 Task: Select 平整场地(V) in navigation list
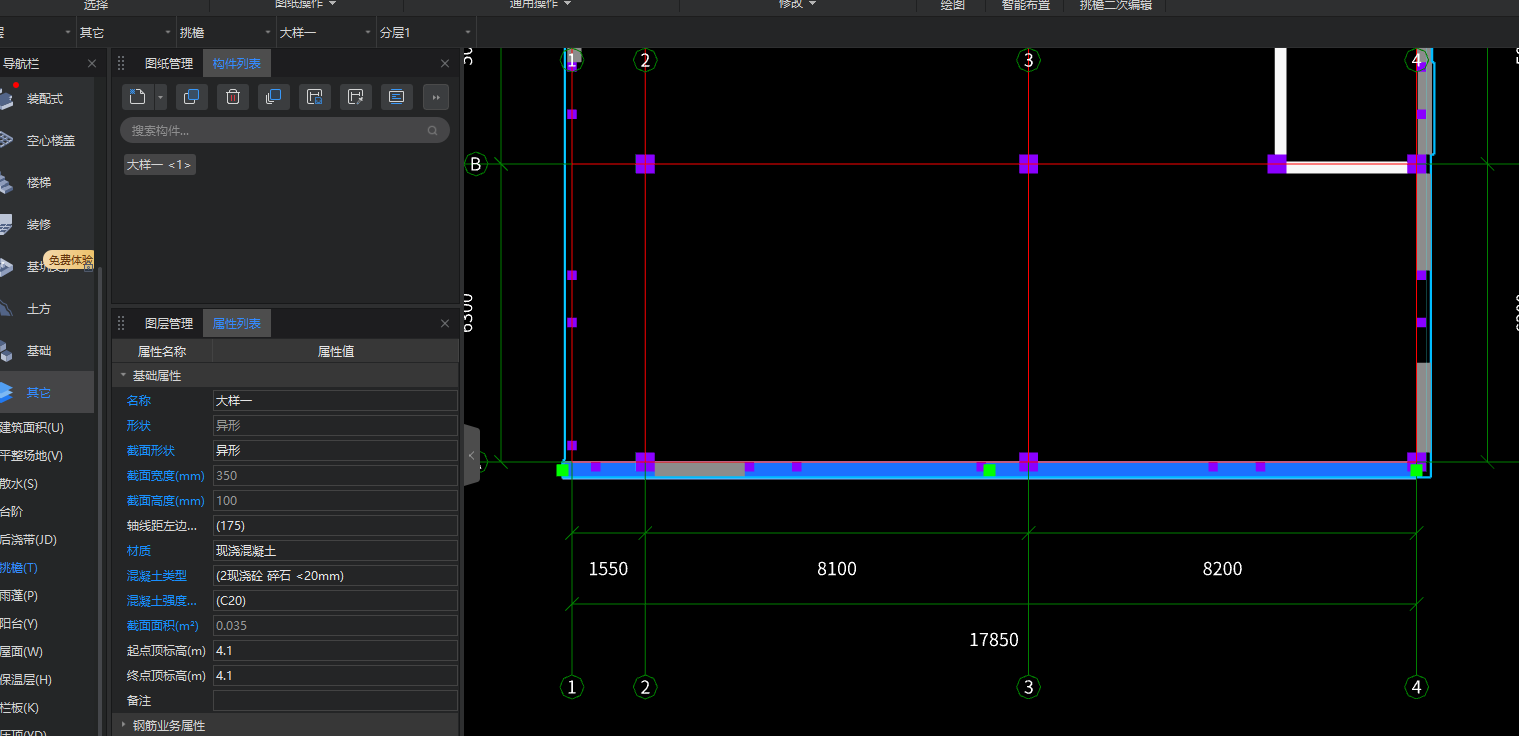(32, 456)
